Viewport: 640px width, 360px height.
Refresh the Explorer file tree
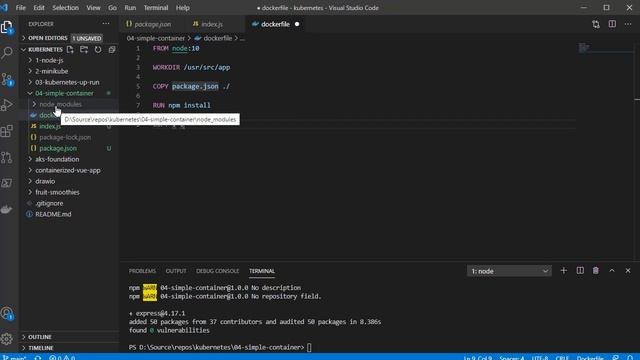tap(98, 49)
